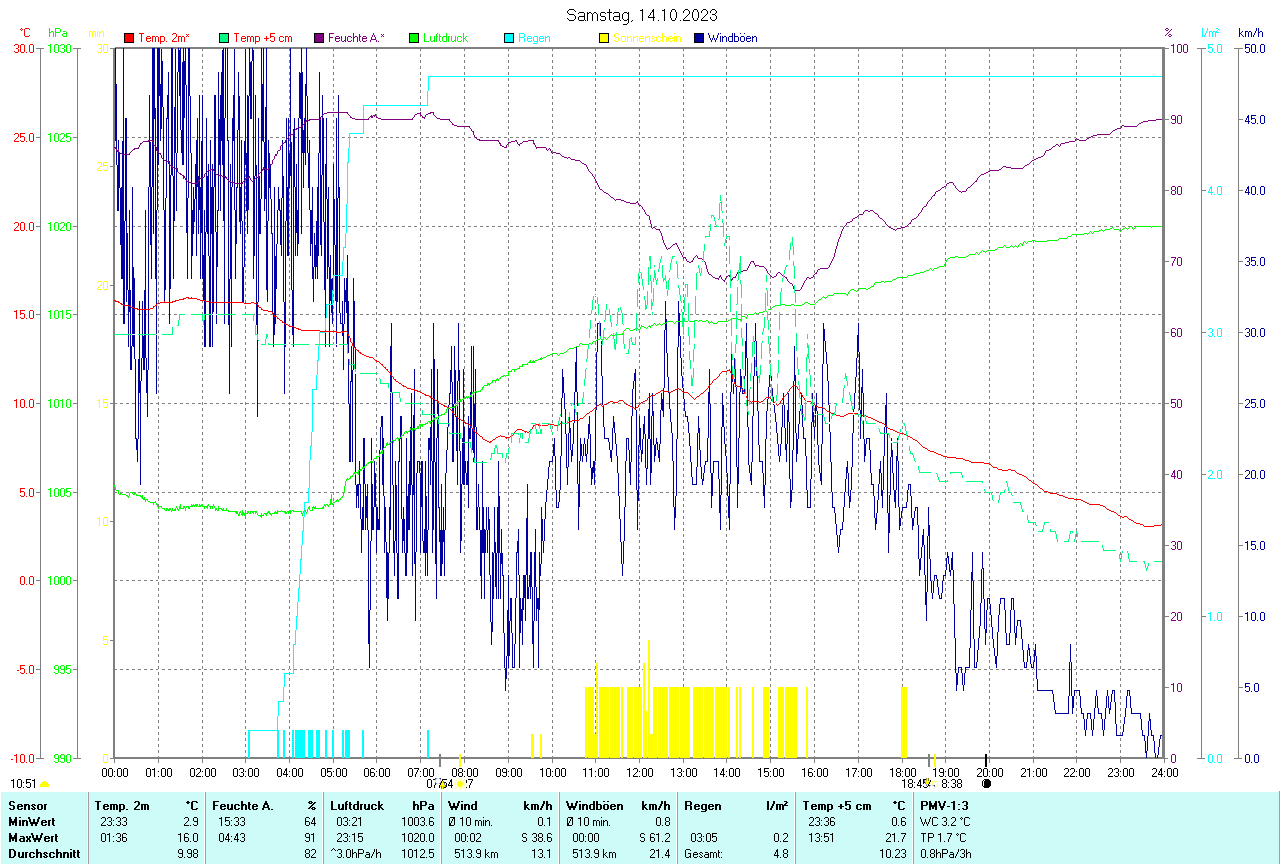Click the Gesamt: rain total label
This screenshot has width=1280, height=864.
coord(703,853)
